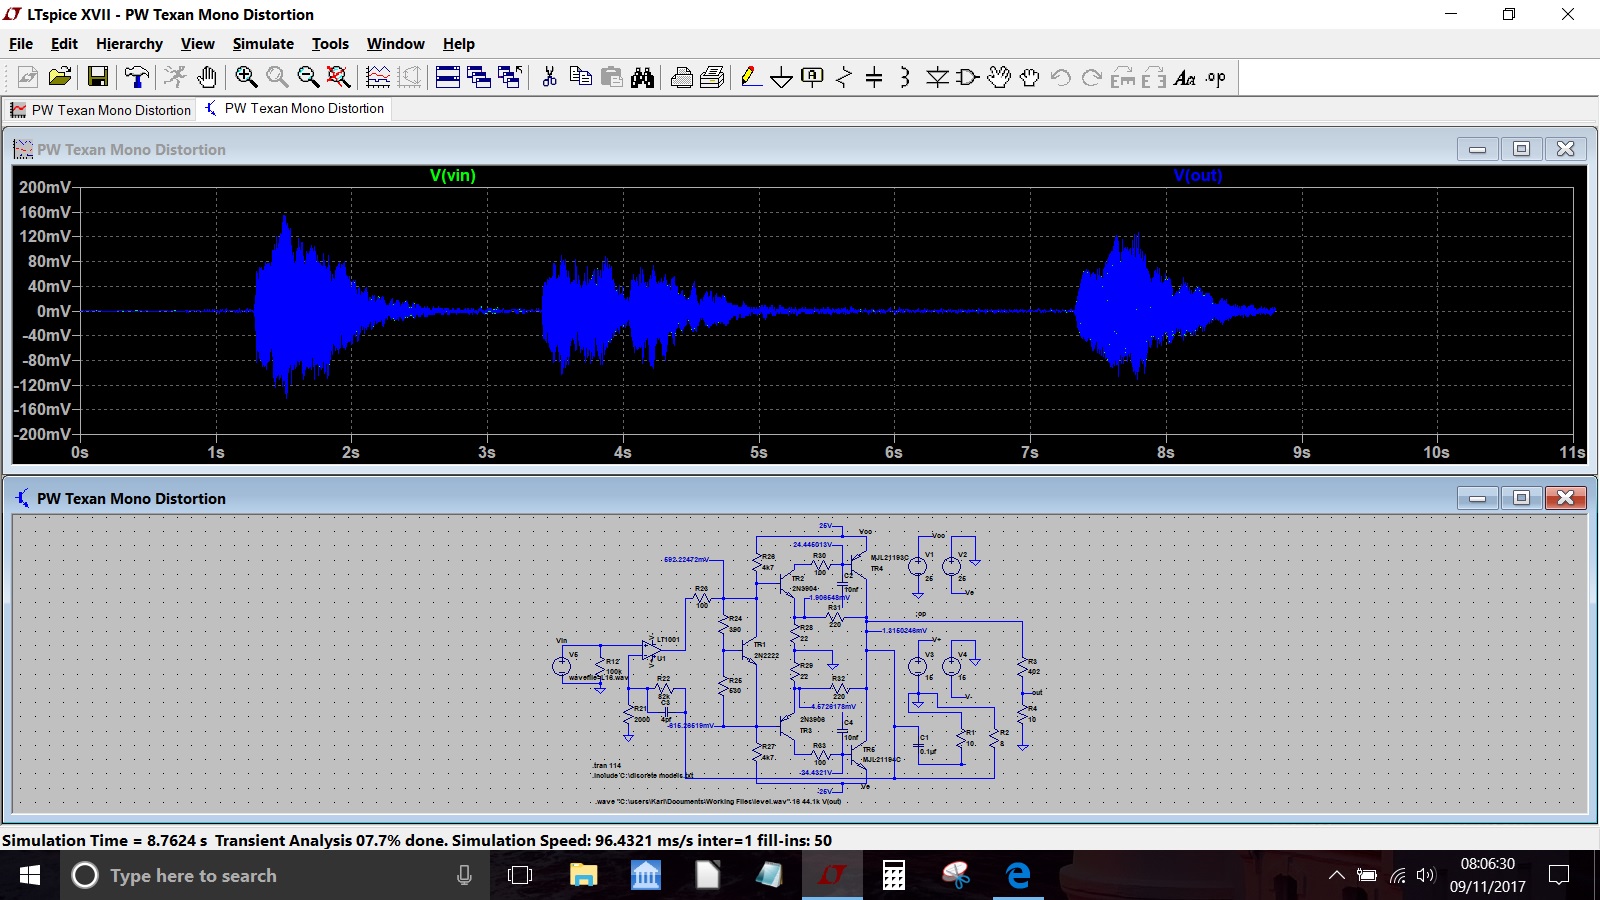Open the Edit menu

pyautogui.click(x=64, y=44)
